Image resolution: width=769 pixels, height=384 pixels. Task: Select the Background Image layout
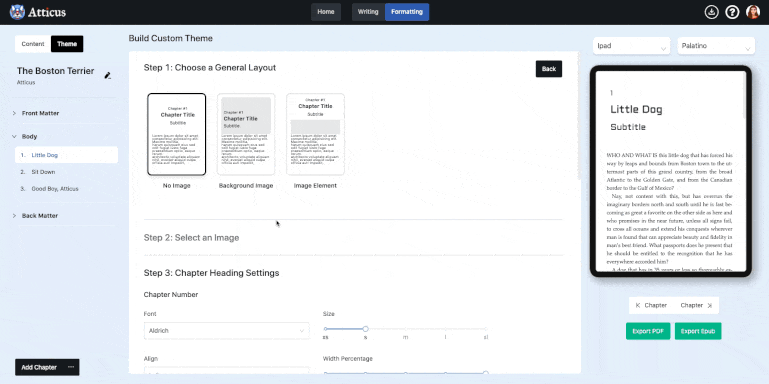246,134
